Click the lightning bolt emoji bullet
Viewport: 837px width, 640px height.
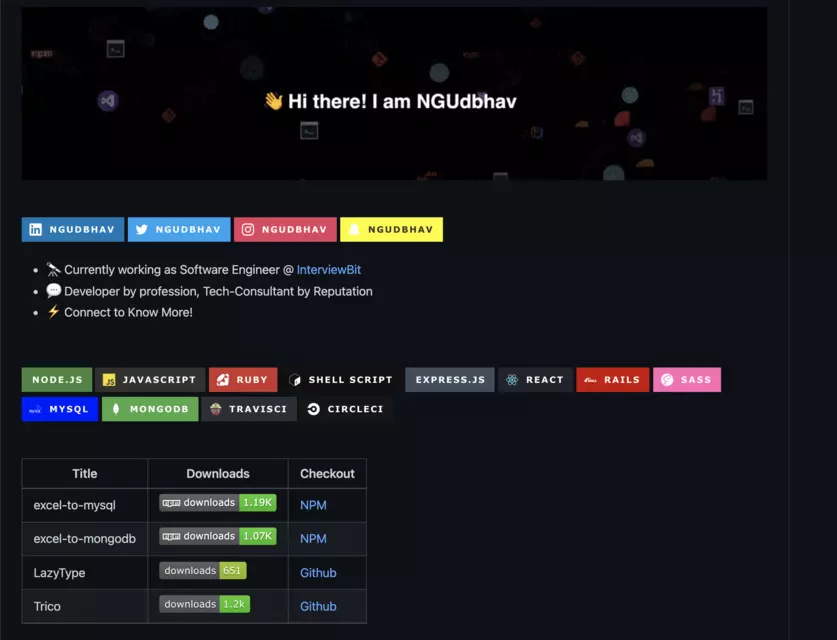[53, 312]
